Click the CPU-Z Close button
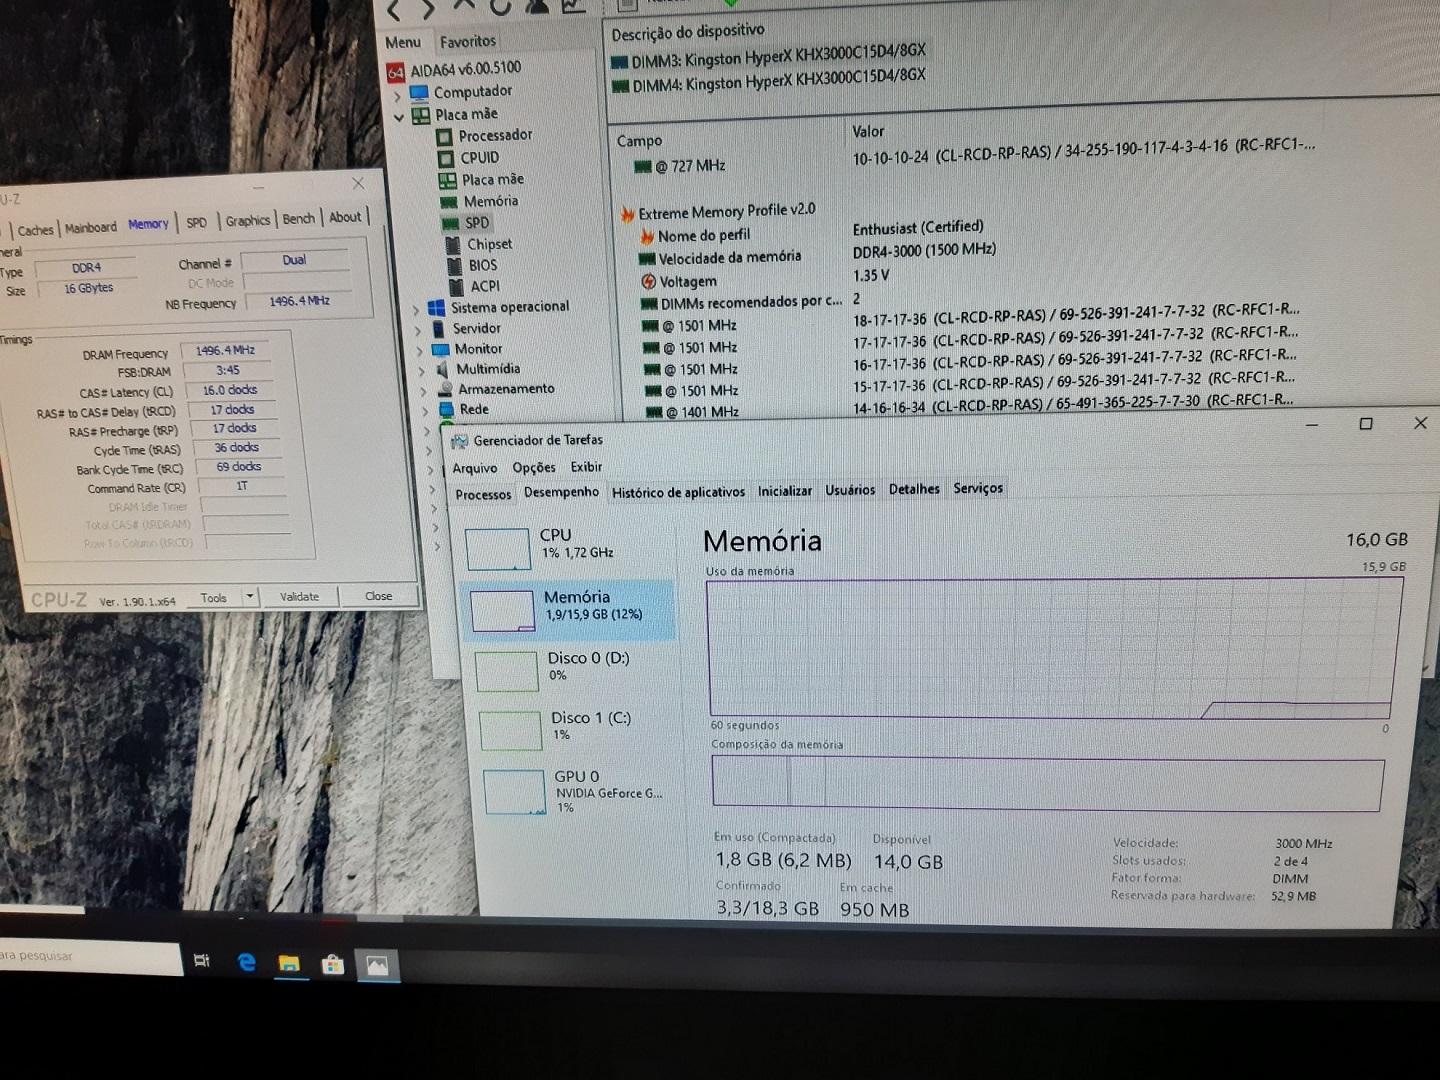 [x=378, y=595]
